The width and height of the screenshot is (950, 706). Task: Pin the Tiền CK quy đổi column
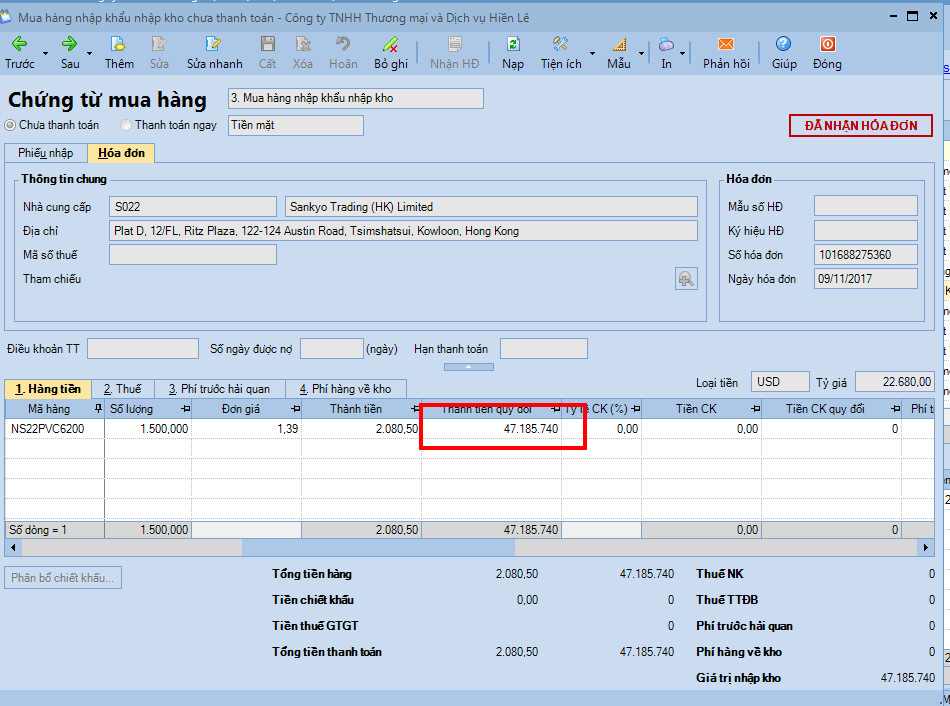click(895, 409)
